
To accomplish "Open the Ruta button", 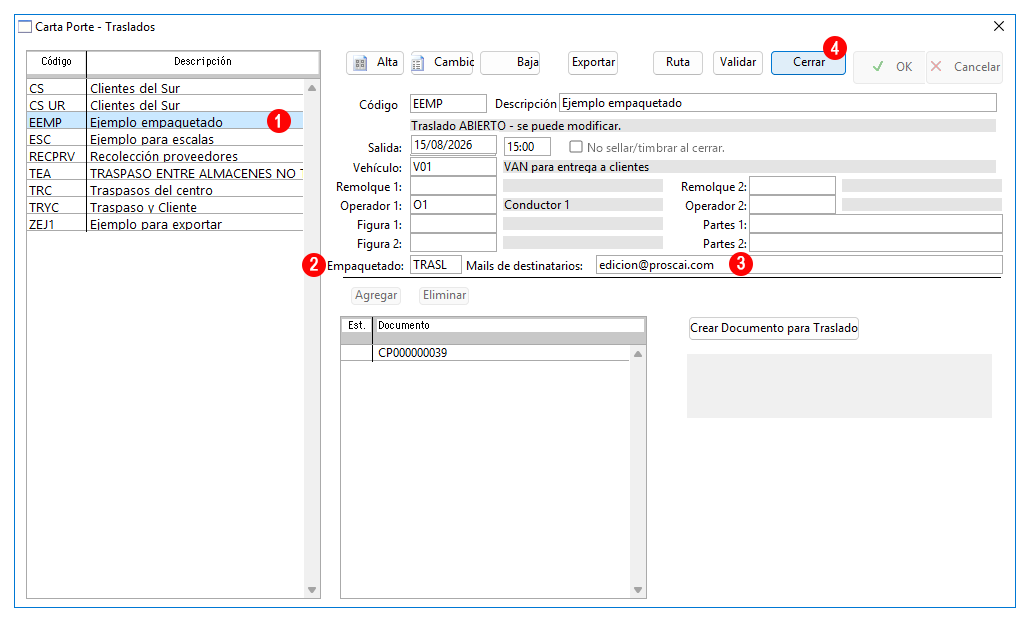I will 678,63.
